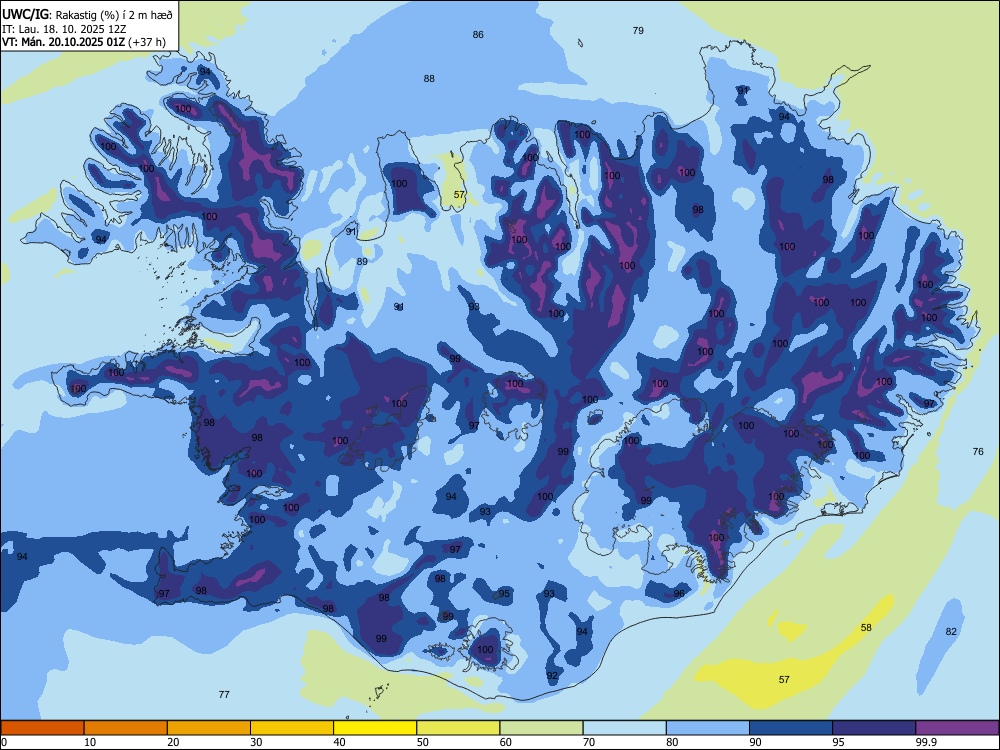
Task: Click the amber 30–40 legend swatch
Action: (292, 728)
